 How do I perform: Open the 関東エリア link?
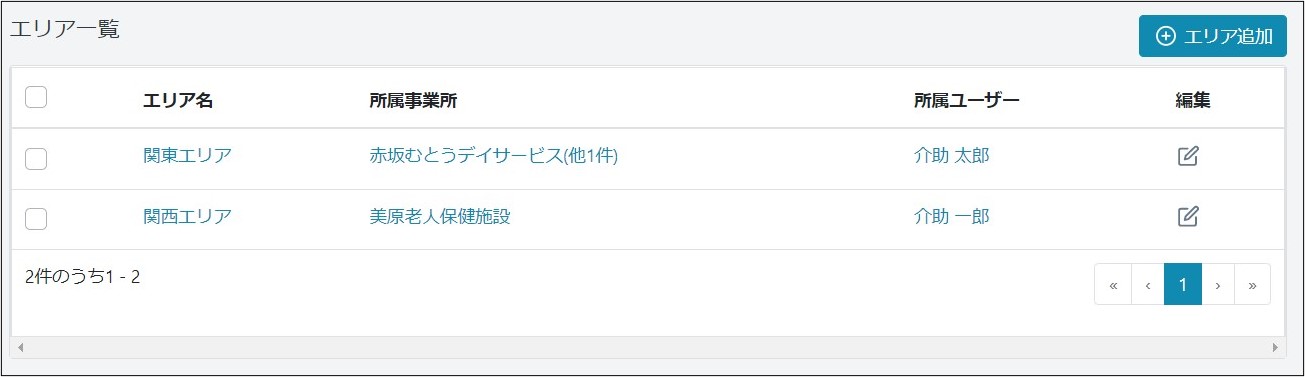tap(187, 155)
